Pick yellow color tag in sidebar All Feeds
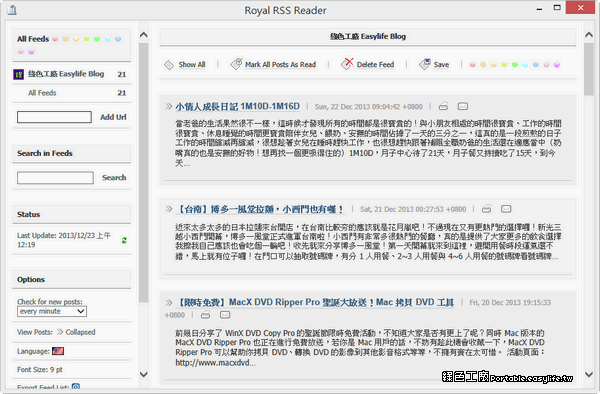The width and height of the screenshot is (600, 394). pos(76,39)
